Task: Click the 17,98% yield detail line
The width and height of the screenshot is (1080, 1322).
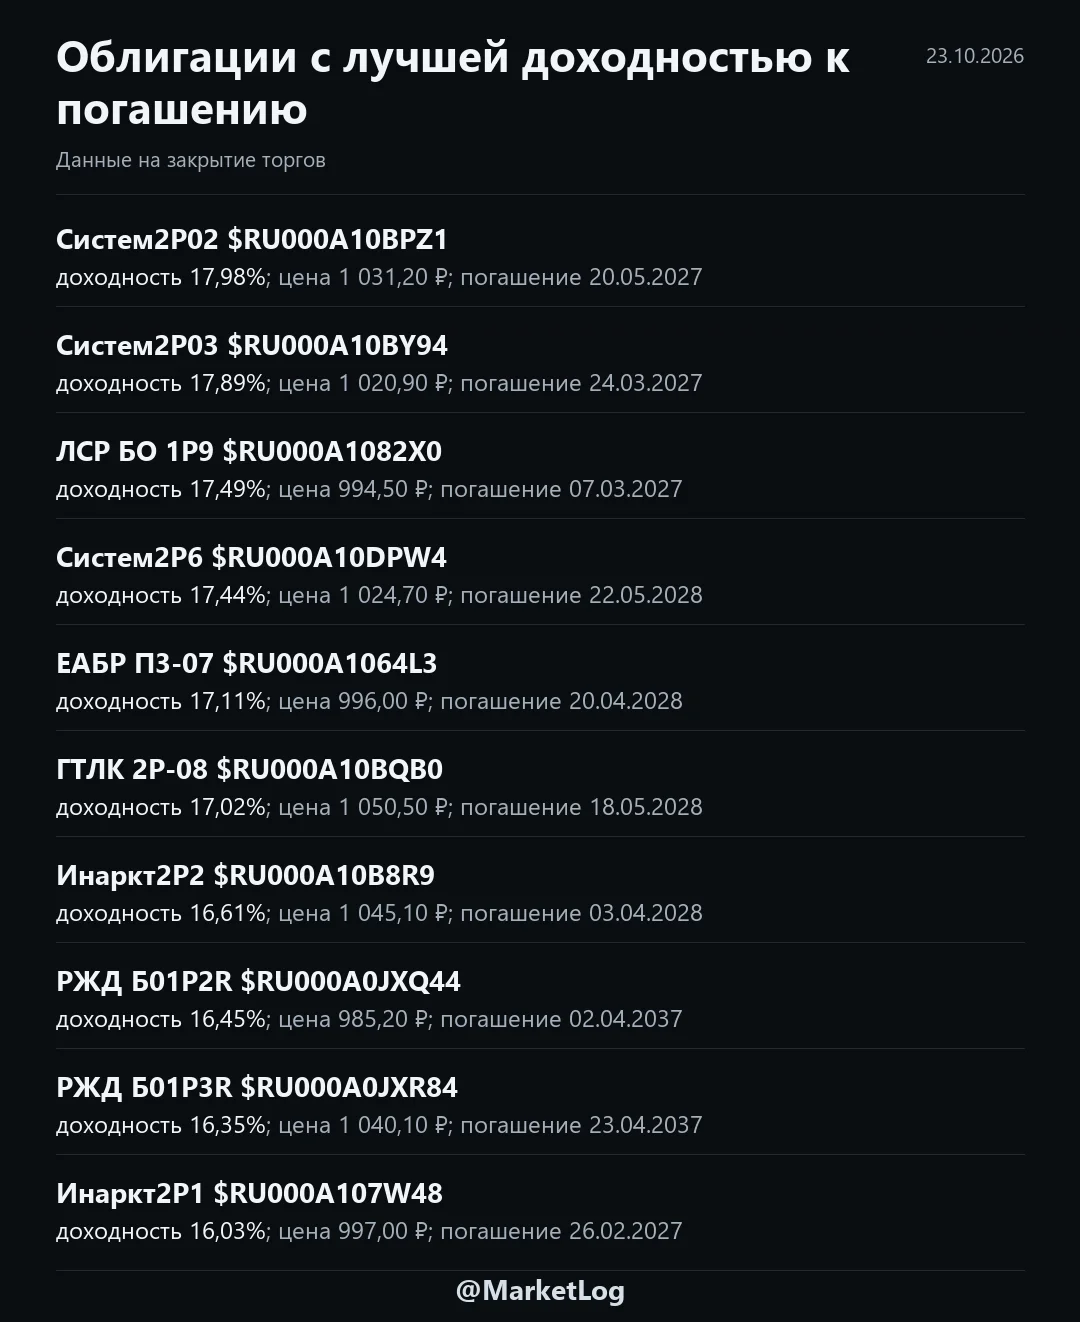Action: coord(379,277)
